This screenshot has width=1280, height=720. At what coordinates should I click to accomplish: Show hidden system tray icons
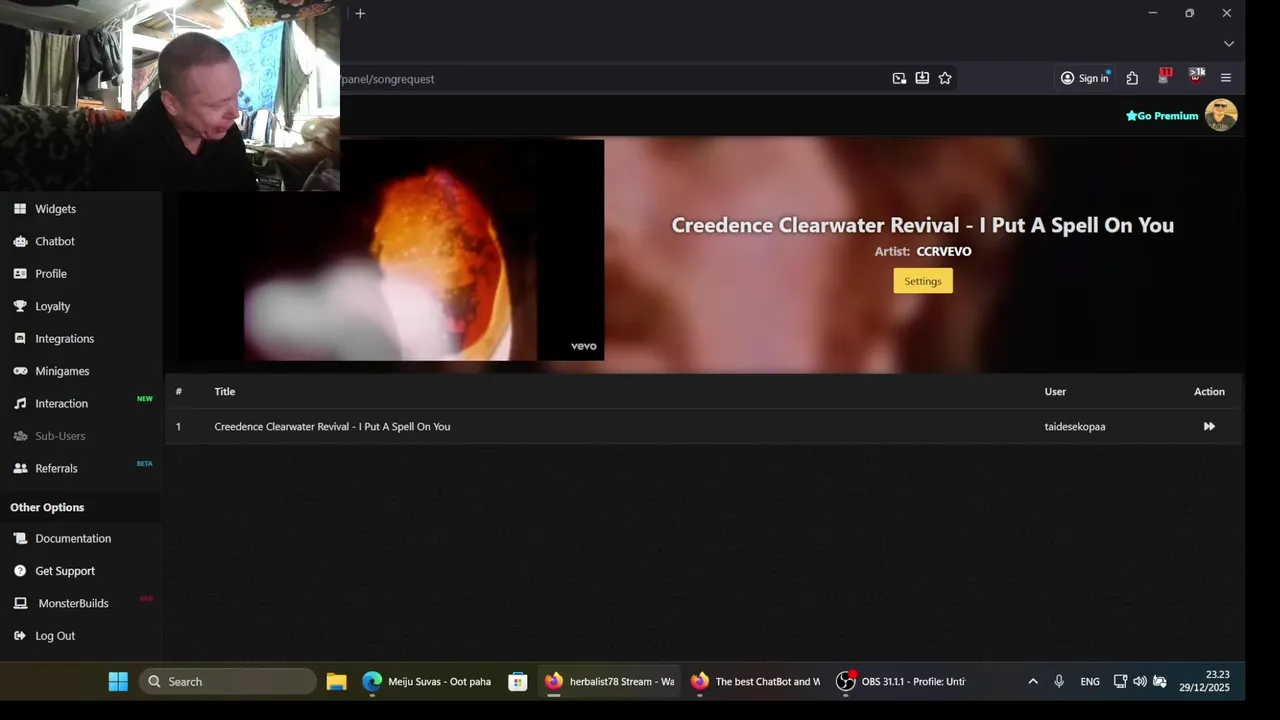click(1033, 682)
